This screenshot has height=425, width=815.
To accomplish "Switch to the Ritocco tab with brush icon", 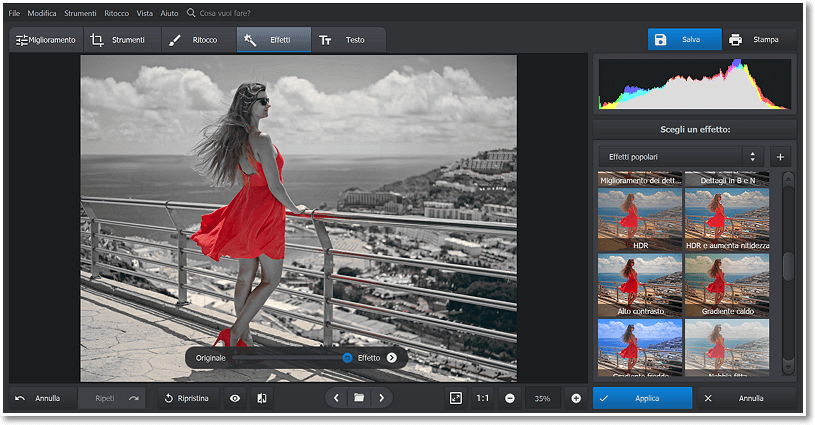I will 199,40.
